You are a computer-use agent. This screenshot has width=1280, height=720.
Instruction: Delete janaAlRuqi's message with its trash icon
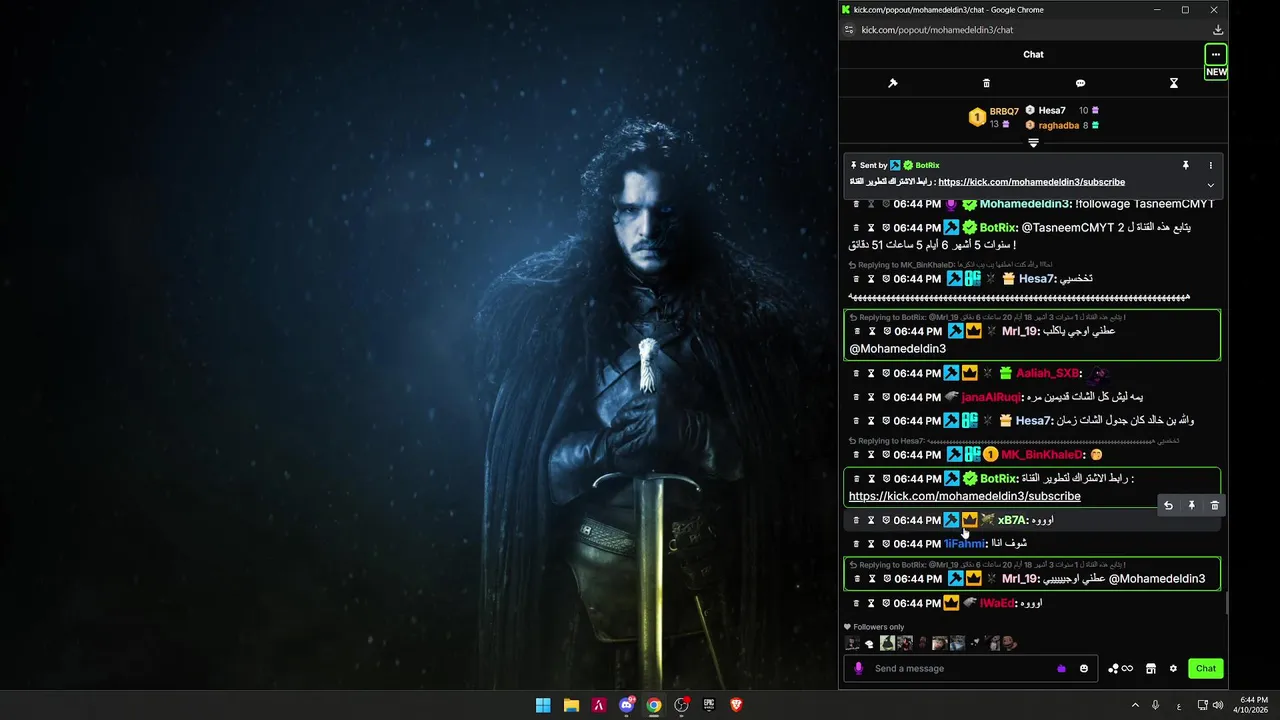[856, 397]
